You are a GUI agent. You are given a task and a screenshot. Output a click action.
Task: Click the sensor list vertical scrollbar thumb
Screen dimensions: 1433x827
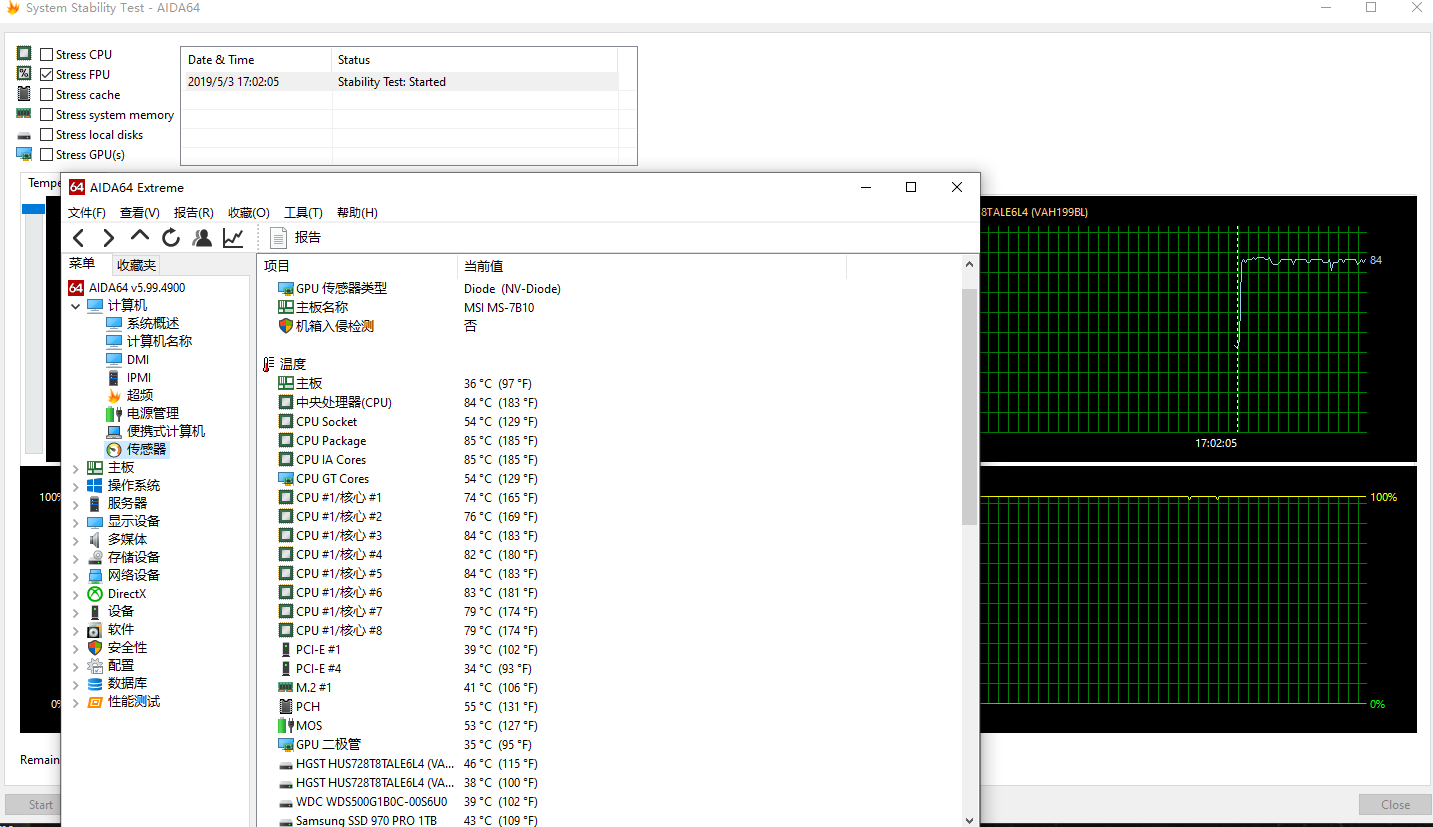tap(969, 407)
